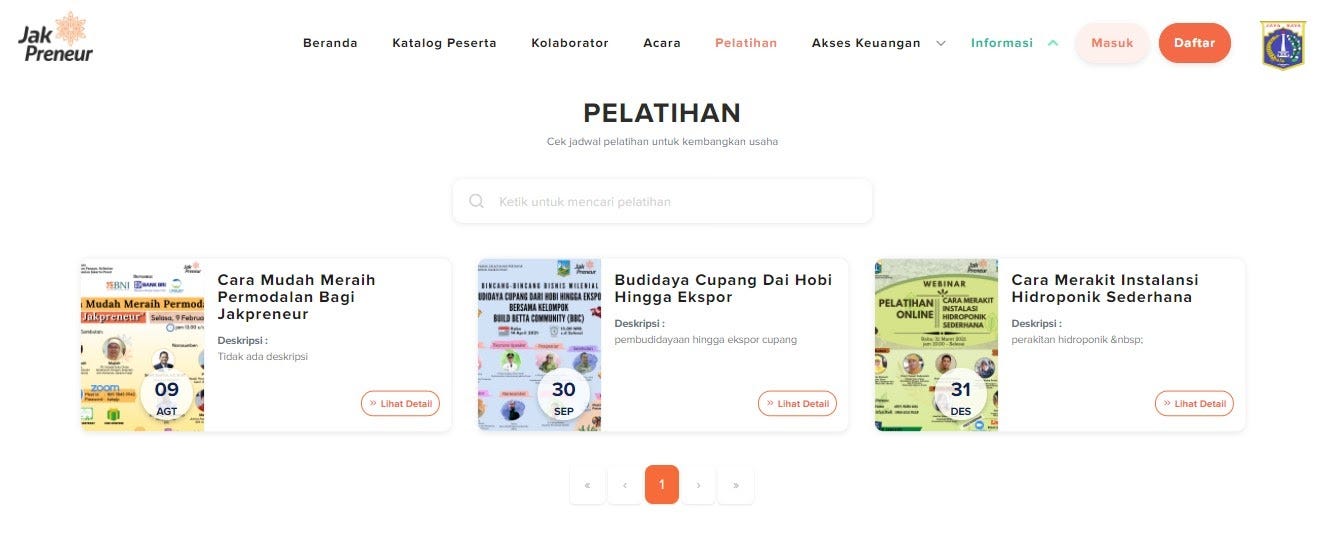Expand the Akses Keuangan dropdown chevron
1330x552 pixels.
point(940,43)
